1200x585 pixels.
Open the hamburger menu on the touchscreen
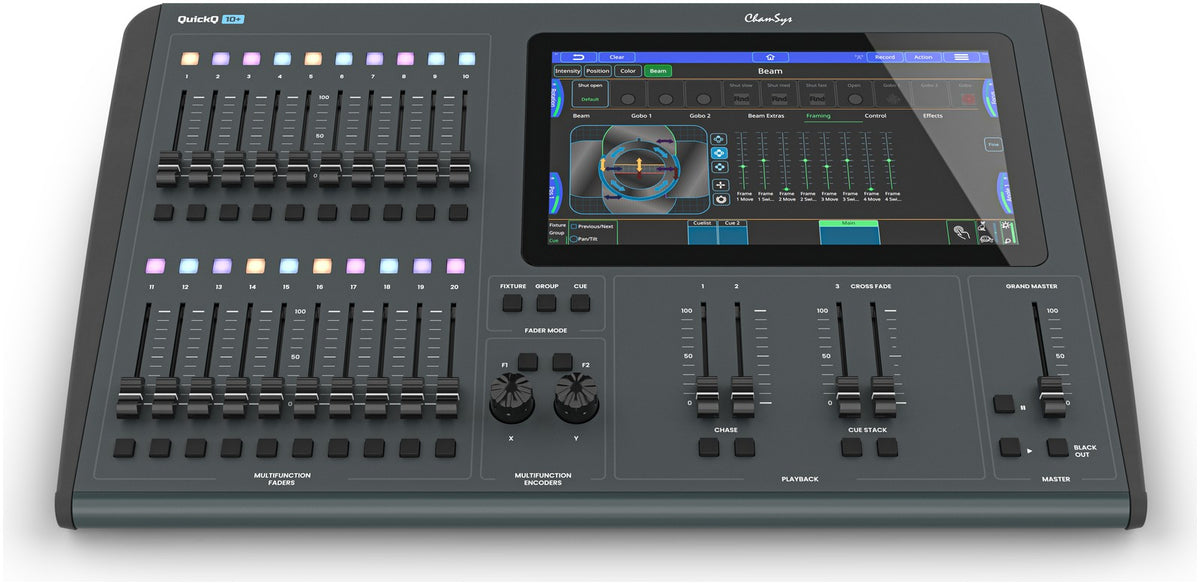click(961, 57)
